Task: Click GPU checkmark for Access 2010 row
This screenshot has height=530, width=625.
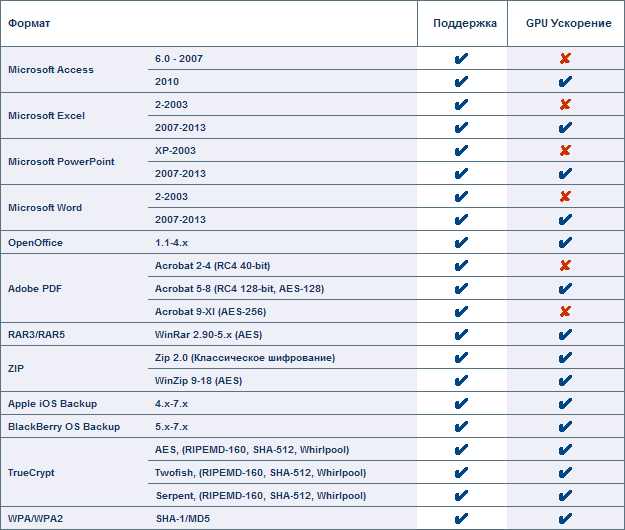Action: point(565,82)
